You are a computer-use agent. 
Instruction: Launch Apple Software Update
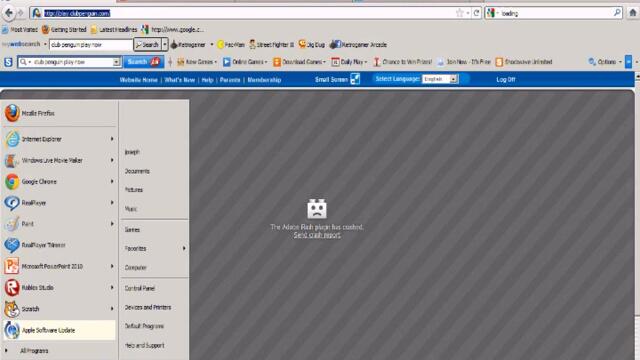[60, 330]
